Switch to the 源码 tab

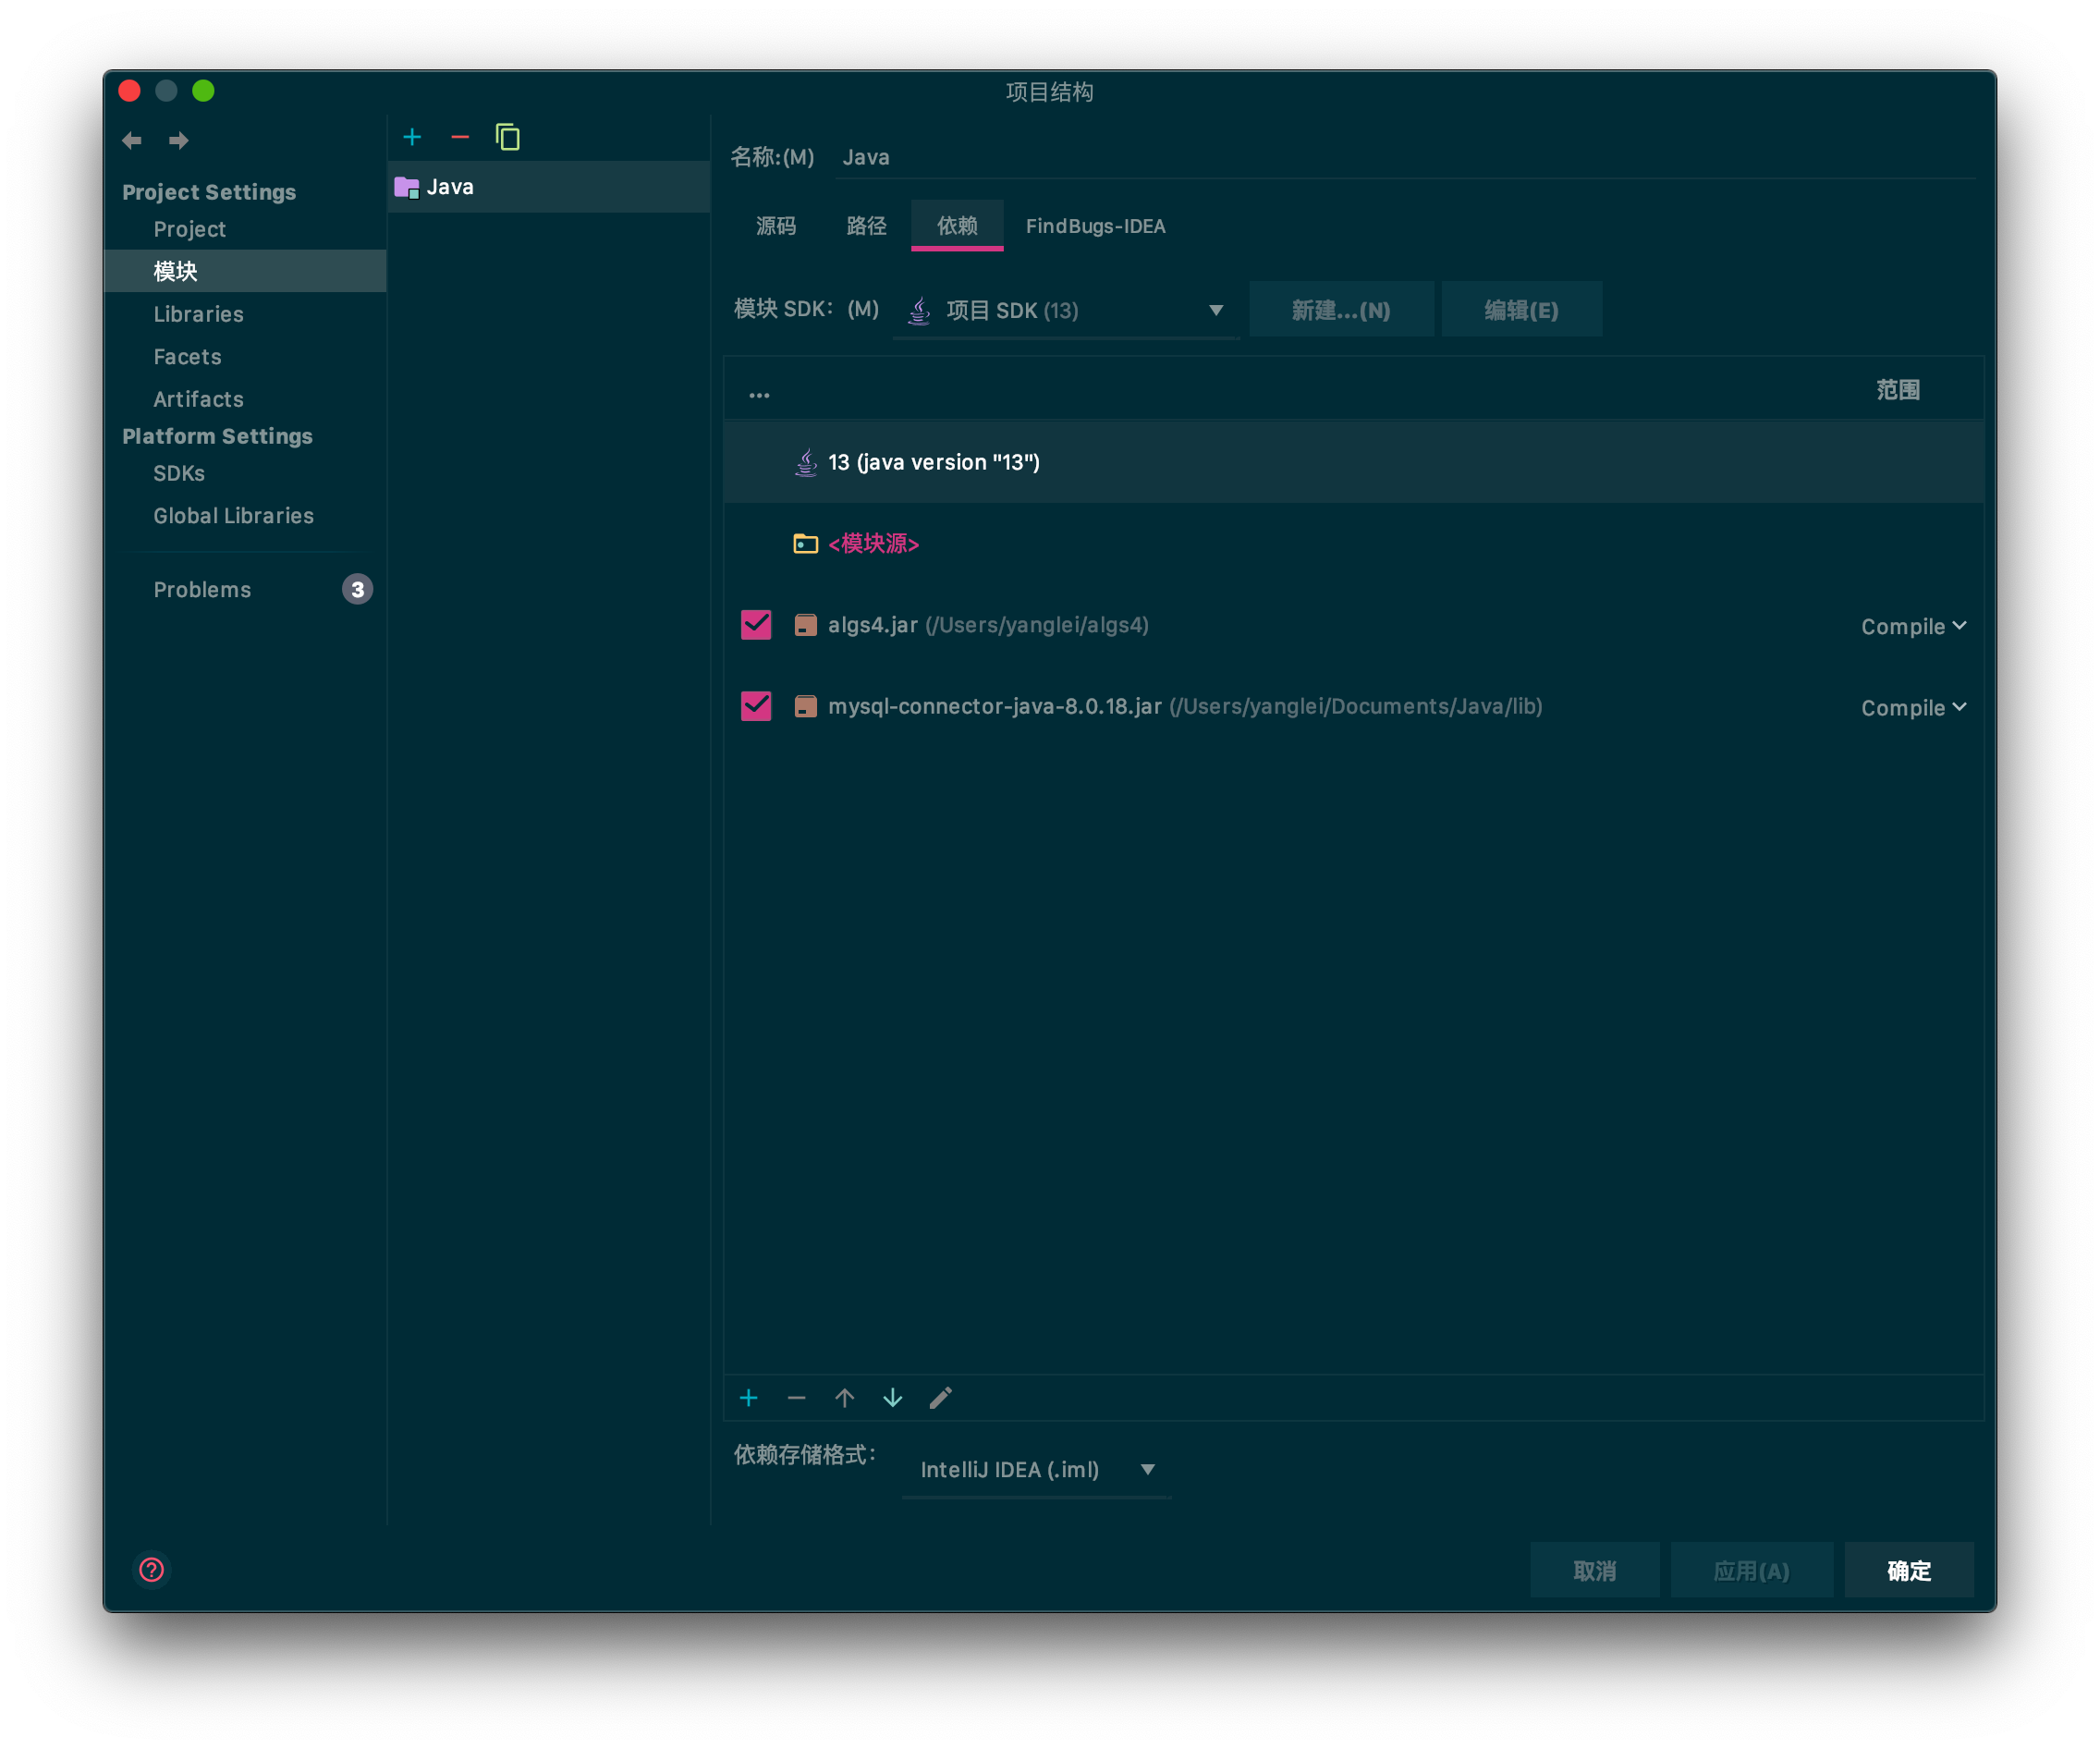click(x=776, y=226)
